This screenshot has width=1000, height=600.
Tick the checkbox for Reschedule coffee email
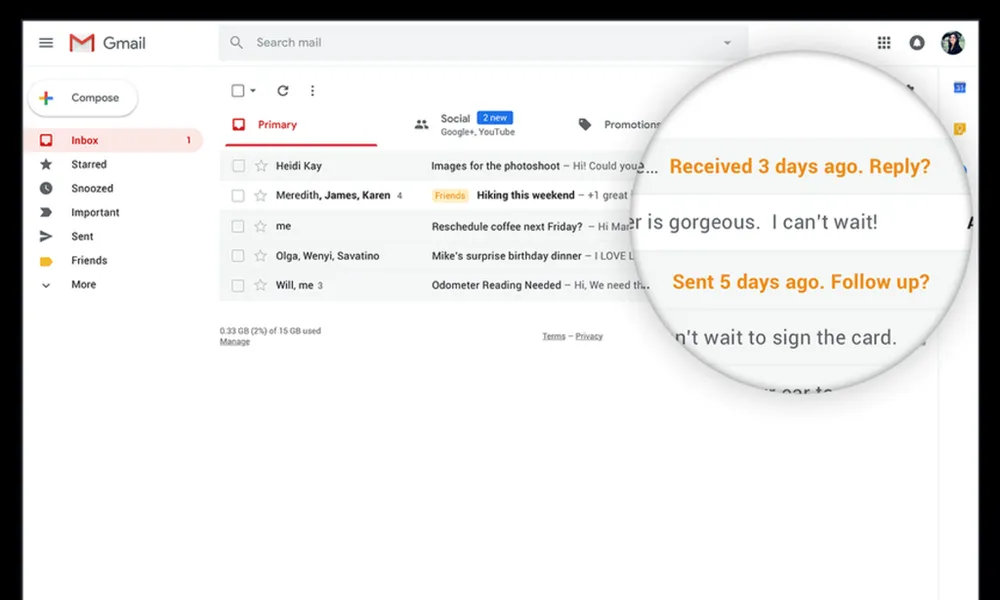coord(238,226)
